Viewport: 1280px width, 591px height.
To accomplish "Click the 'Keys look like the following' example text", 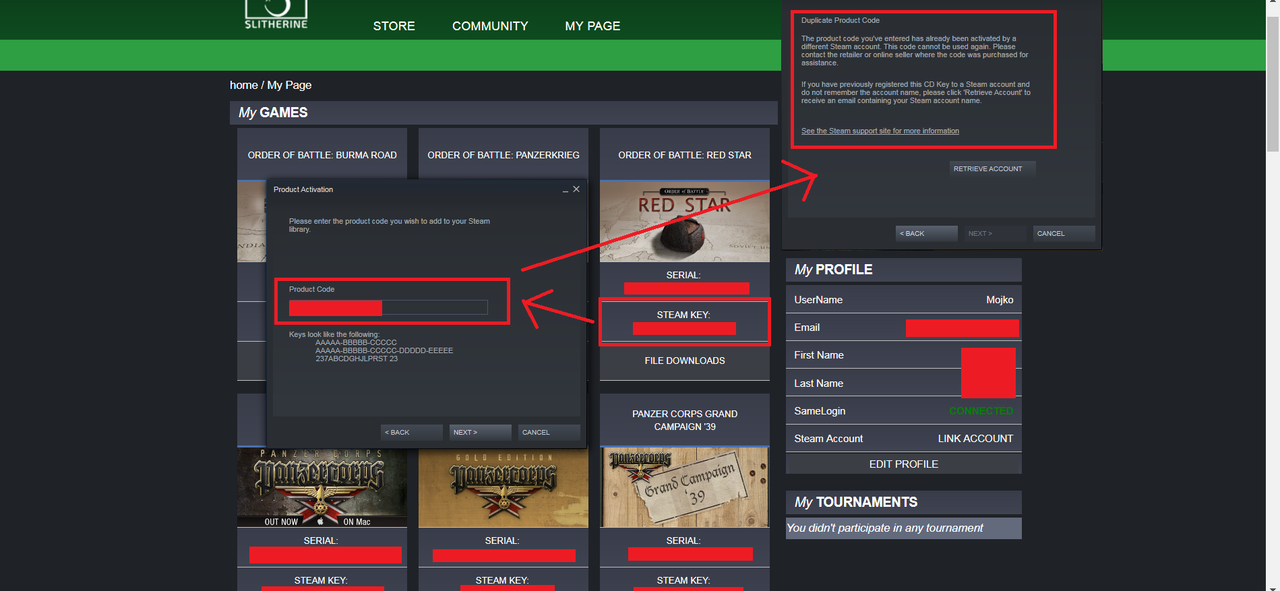I will (x=334, y=334).
